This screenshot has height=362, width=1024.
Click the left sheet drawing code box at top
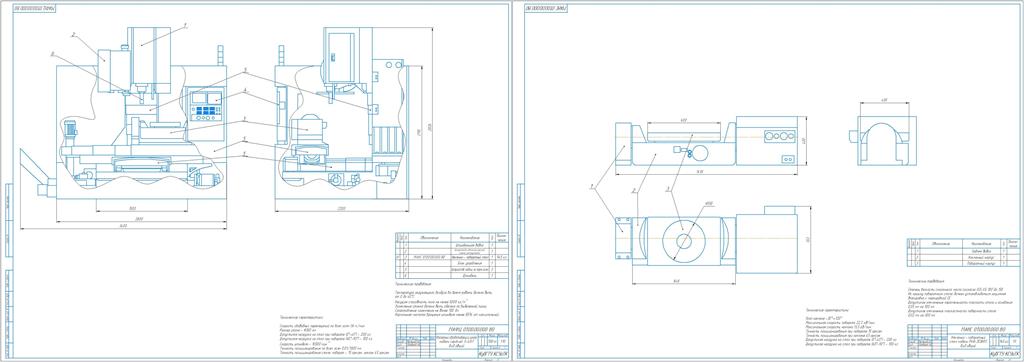click(34, 8)
